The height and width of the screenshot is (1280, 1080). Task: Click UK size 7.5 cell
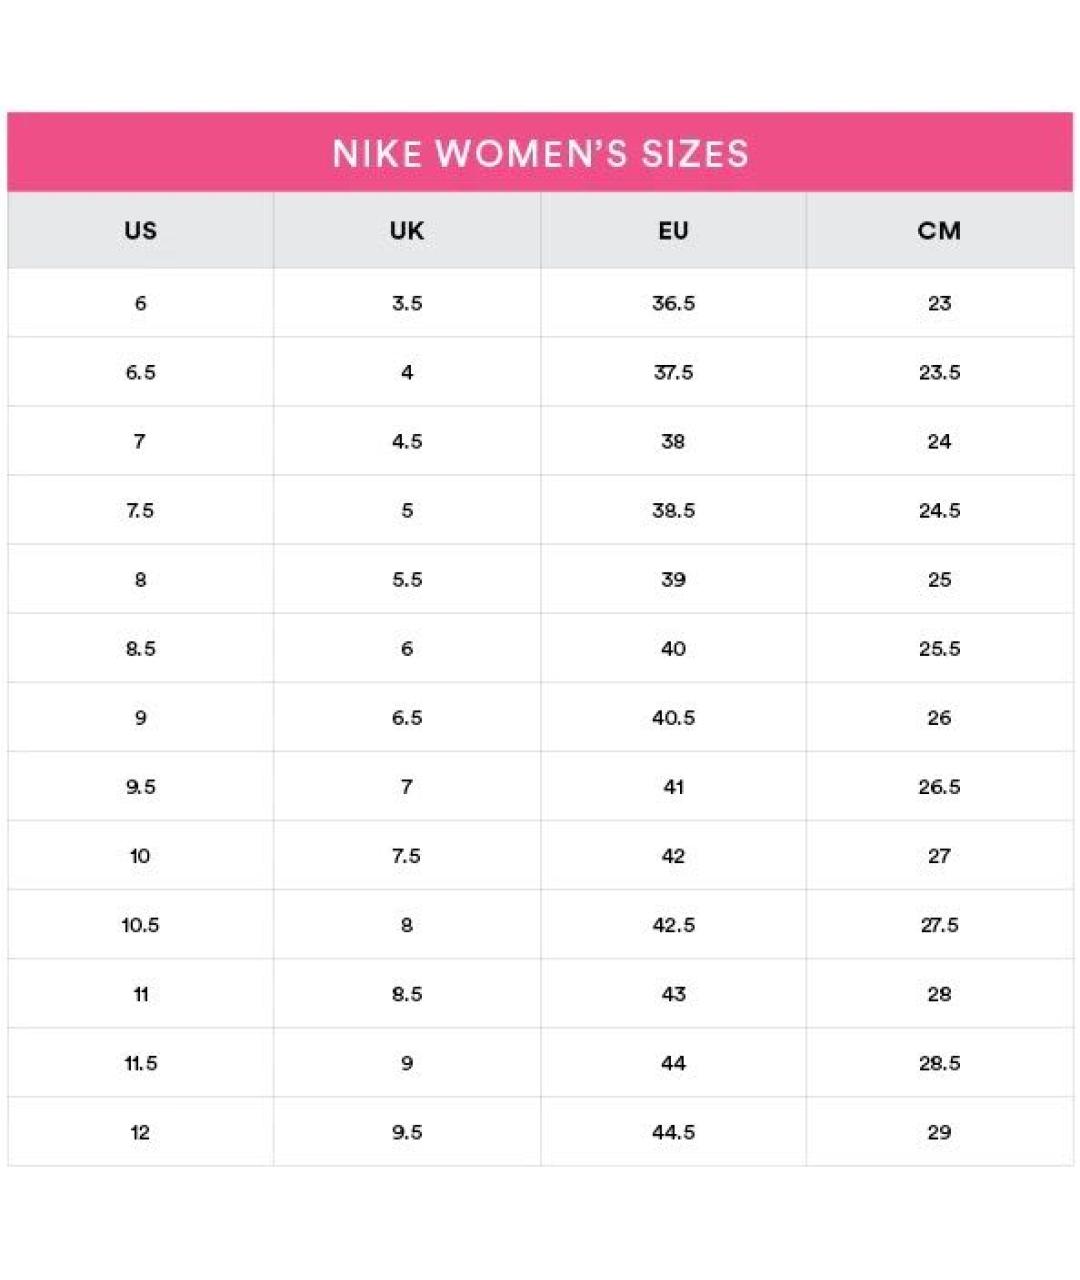[x=407, y=855]
